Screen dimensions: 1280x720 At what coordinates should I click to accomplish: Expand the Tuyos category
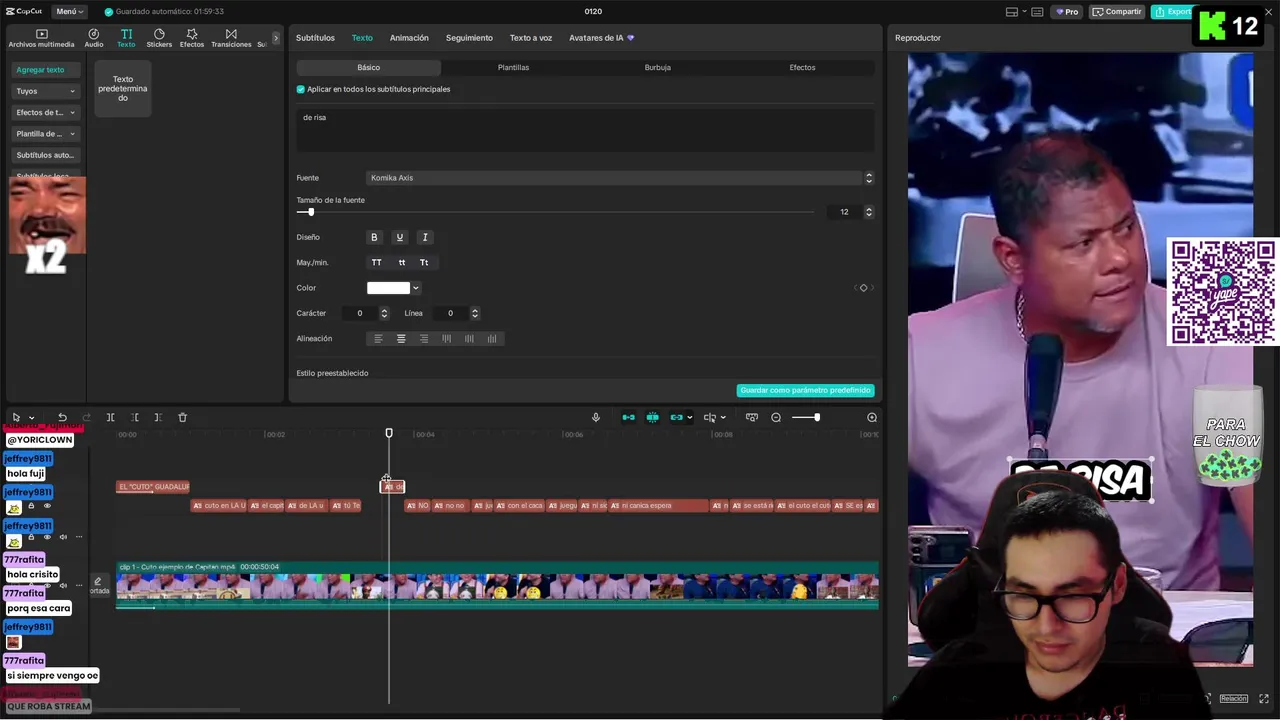click(x=46, y=91)
